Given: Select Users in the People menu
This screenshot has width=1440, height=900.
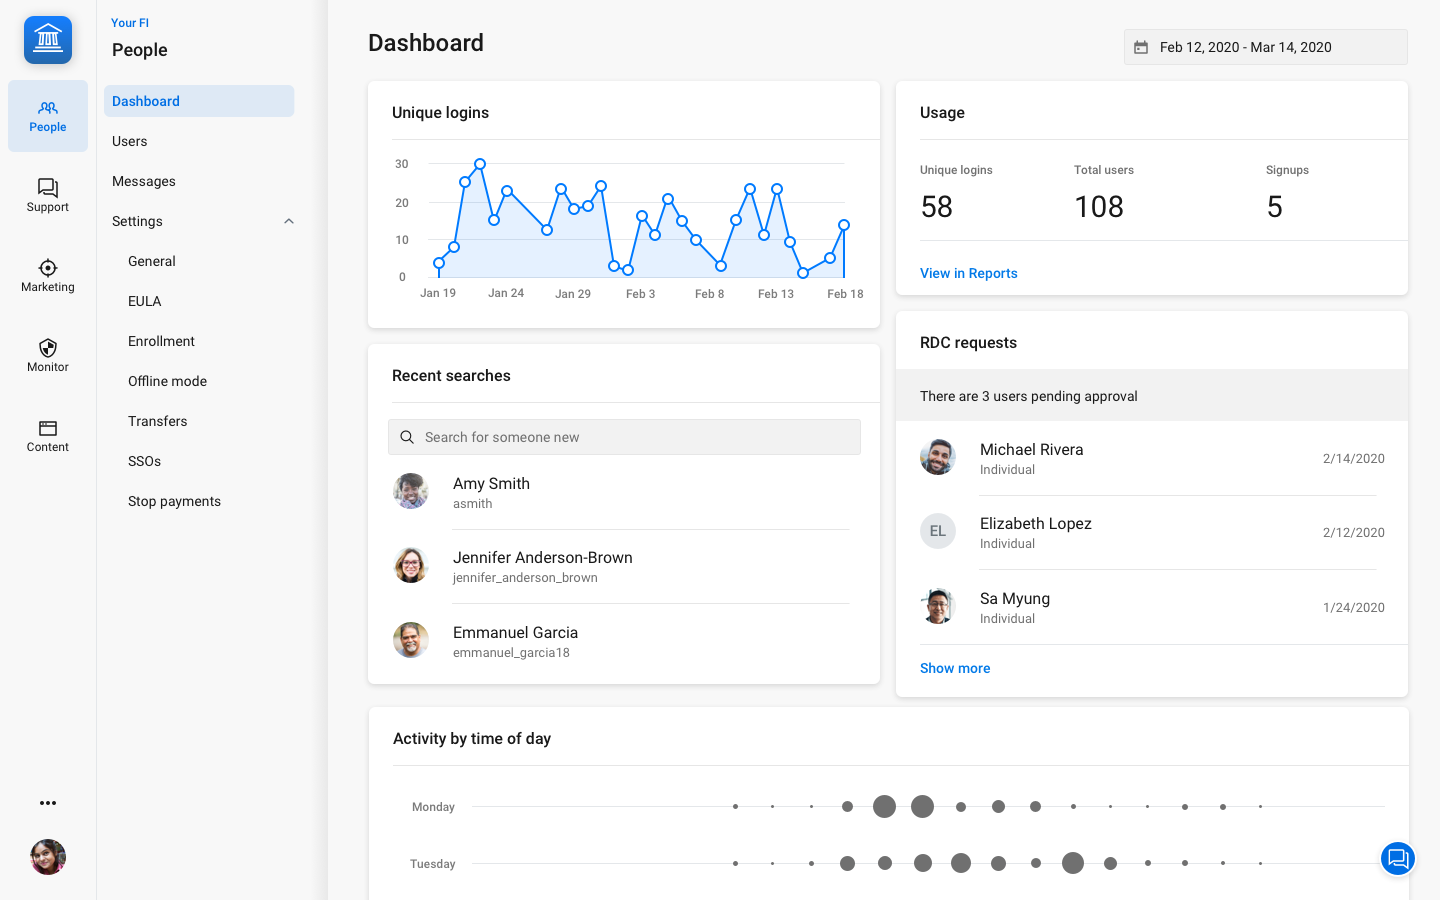Looking at the screenshot, I should click(130, 141).
